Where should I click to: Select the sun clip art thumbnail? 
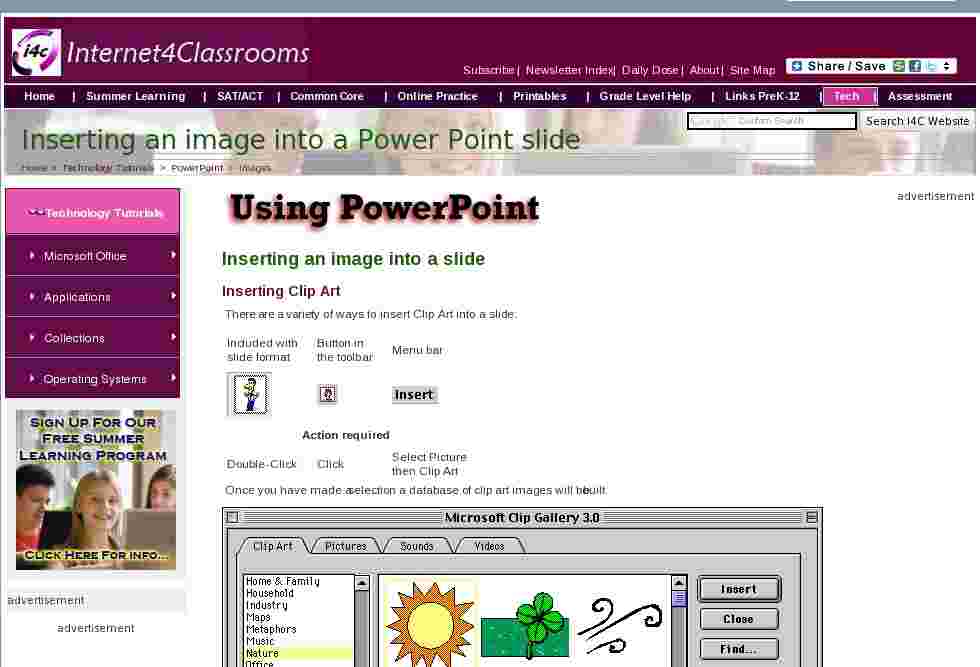pos(430,624)
